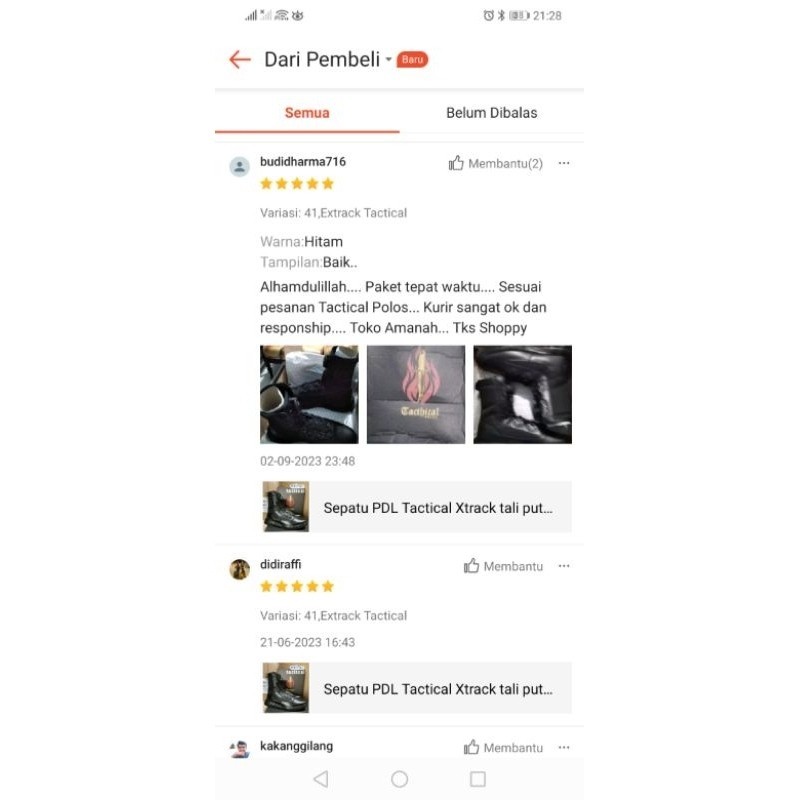View review photo with Tactical flame logo
Viewport: 800px width, 800px height.
pos(416,394)
